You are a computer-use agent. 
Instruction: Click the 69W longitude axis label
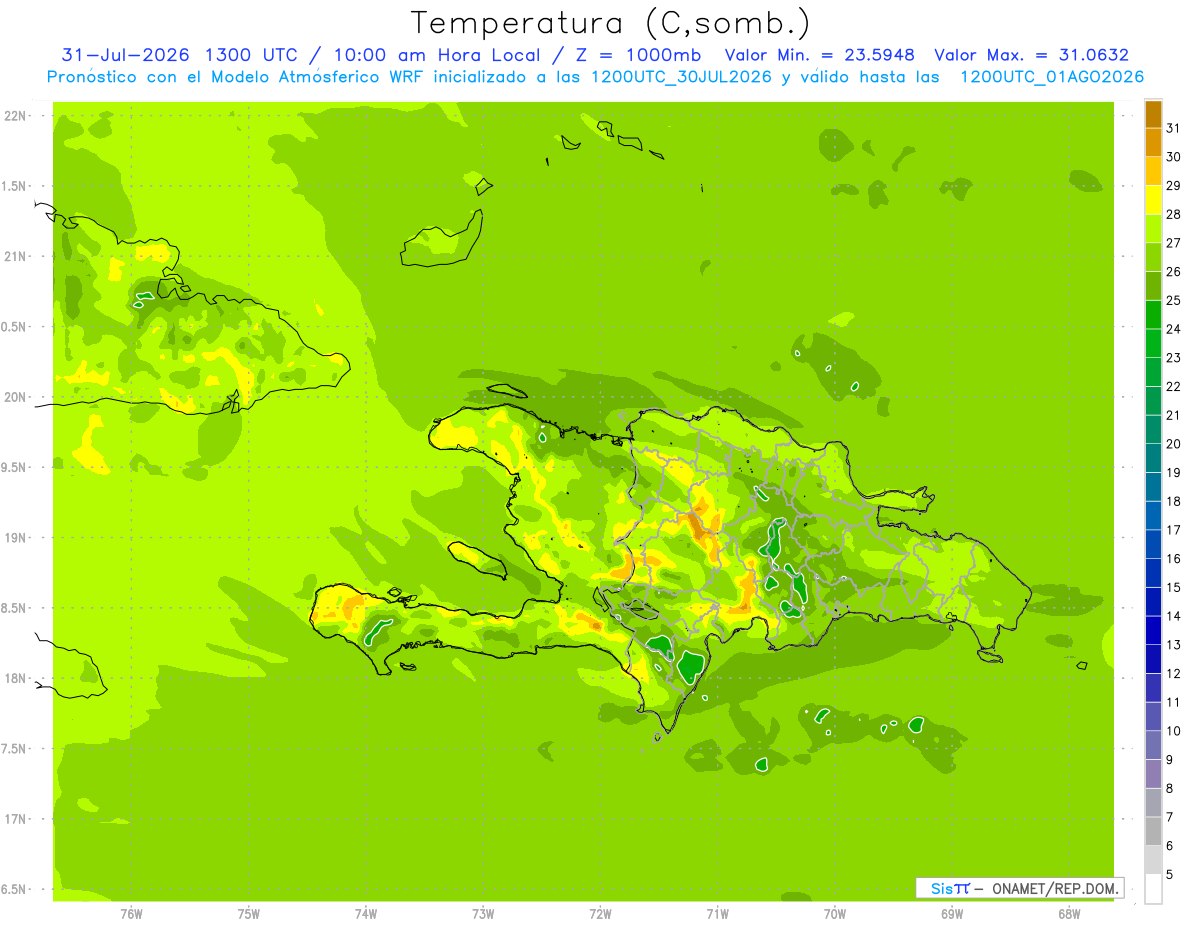pos(952,914)
